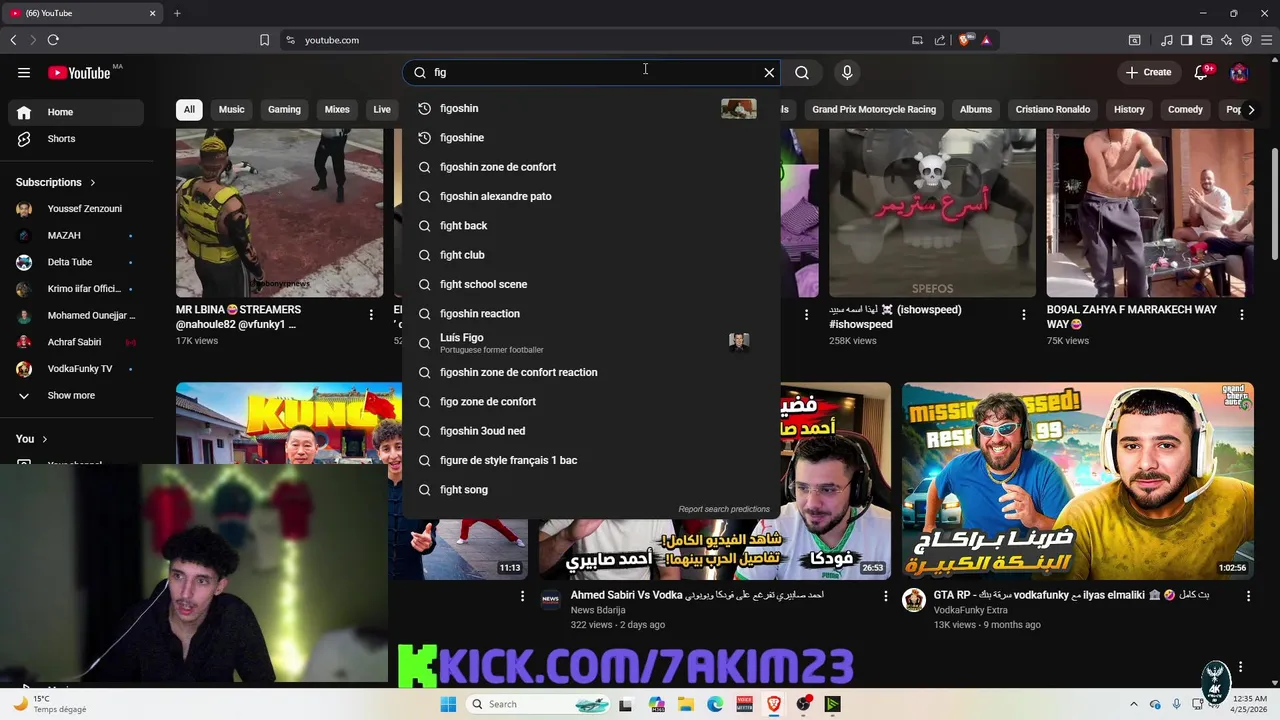The width and height of the screenshot is (1280, 720).
Task: Open Brave Wallet icon
Action: click(x=1206, y=40)
